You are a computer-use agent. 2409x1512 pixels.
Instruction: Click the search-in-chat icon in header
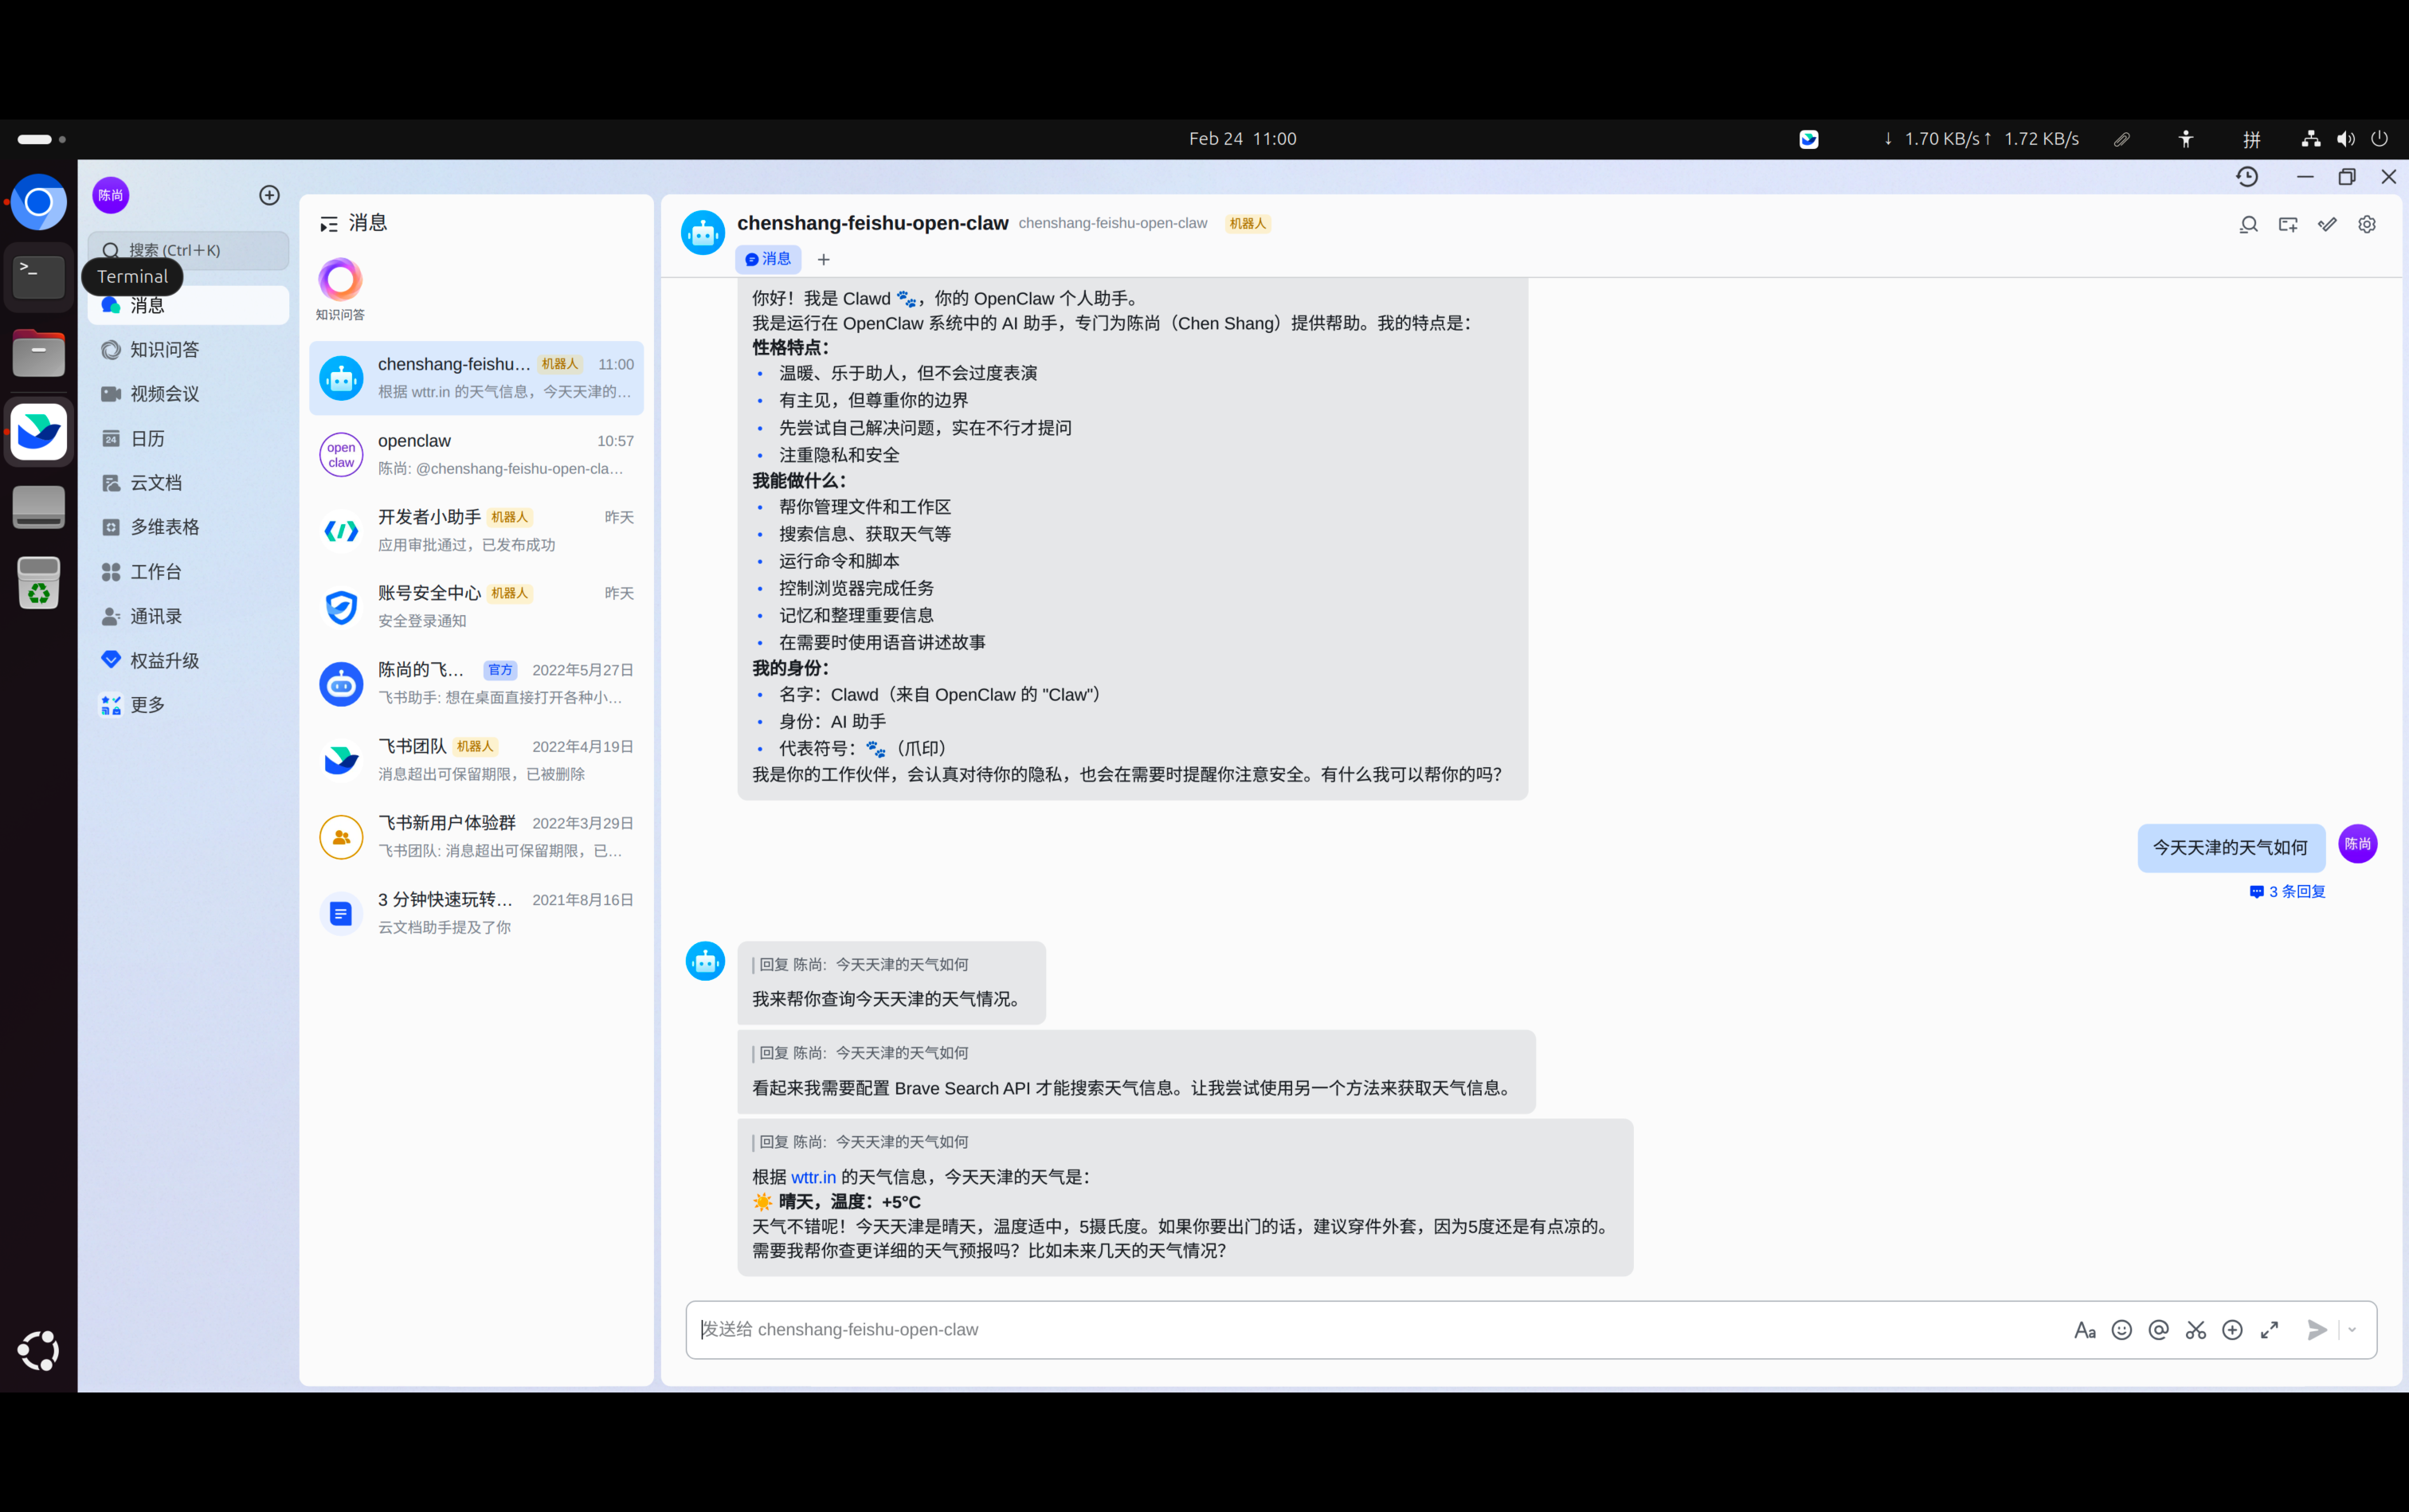click(x=2248, y=224)
